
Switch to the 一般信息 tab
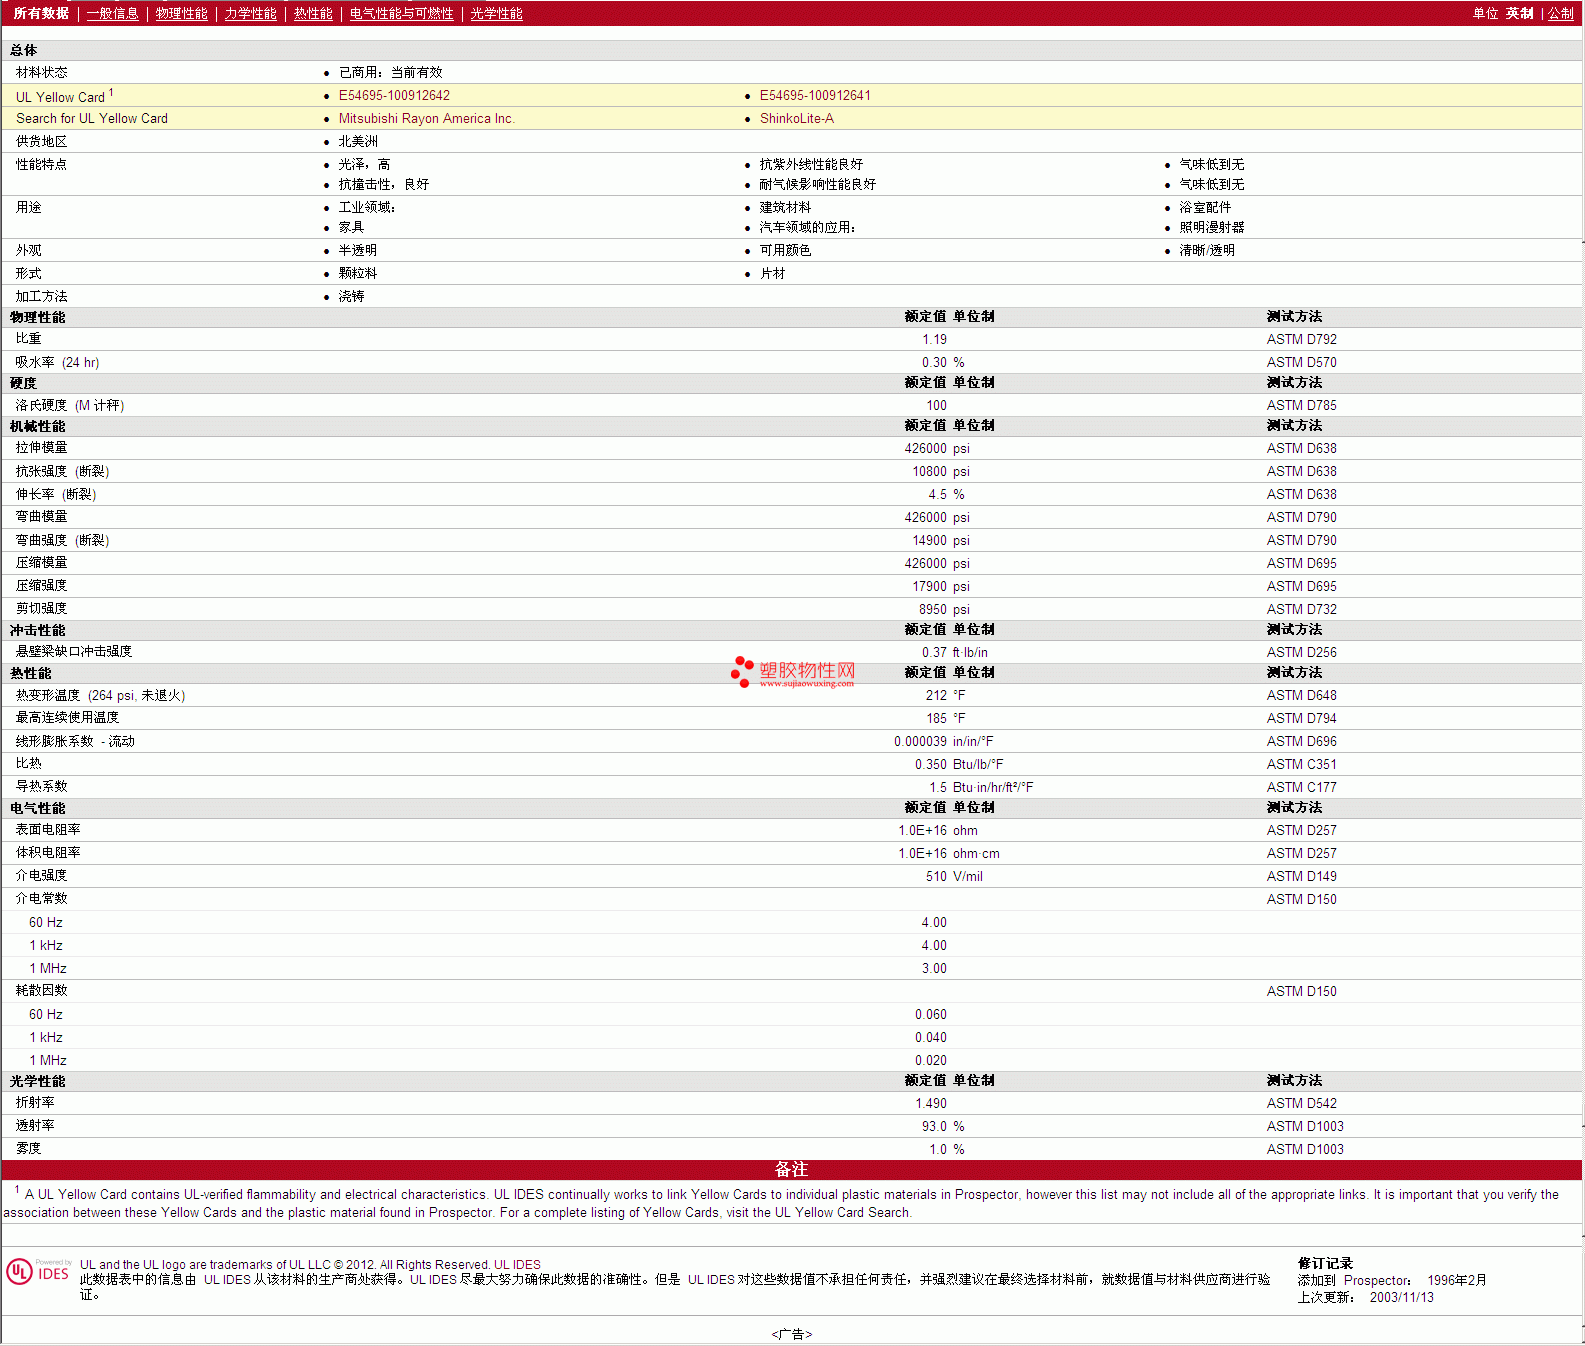(x=112, y=14)
